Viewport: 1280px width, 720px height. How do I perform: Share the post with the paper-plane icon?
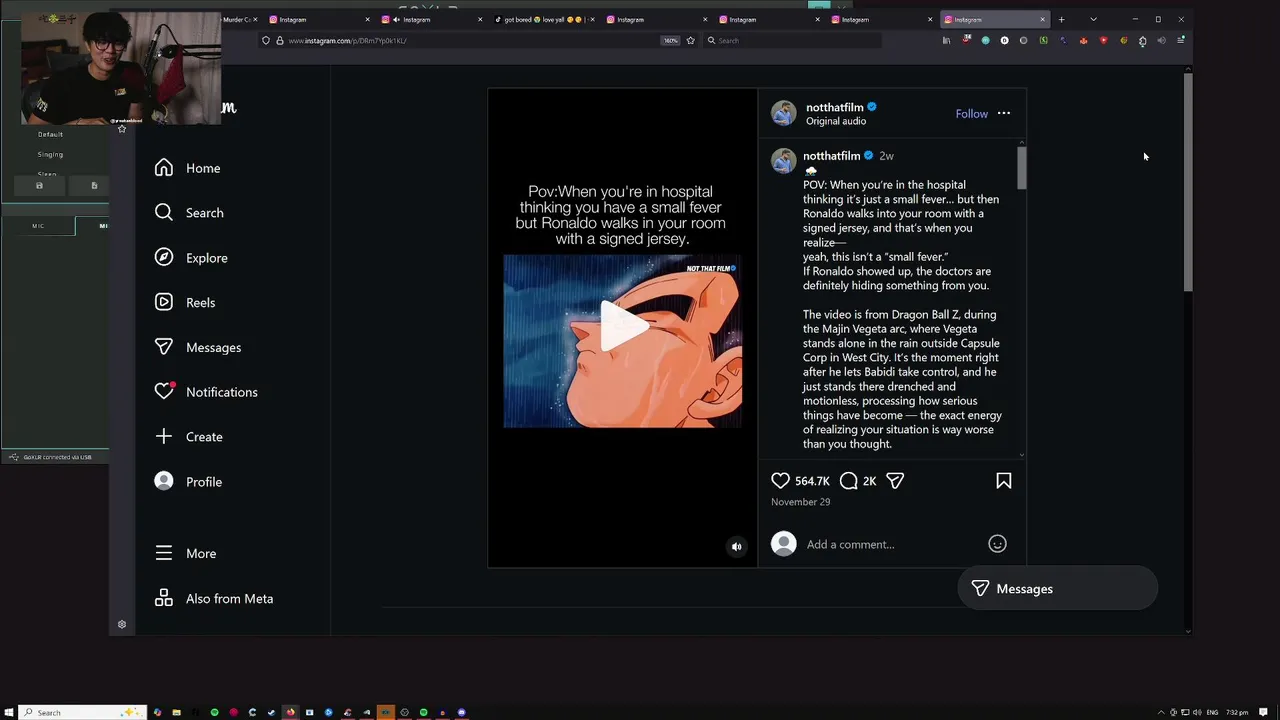(x=895, y=481)
